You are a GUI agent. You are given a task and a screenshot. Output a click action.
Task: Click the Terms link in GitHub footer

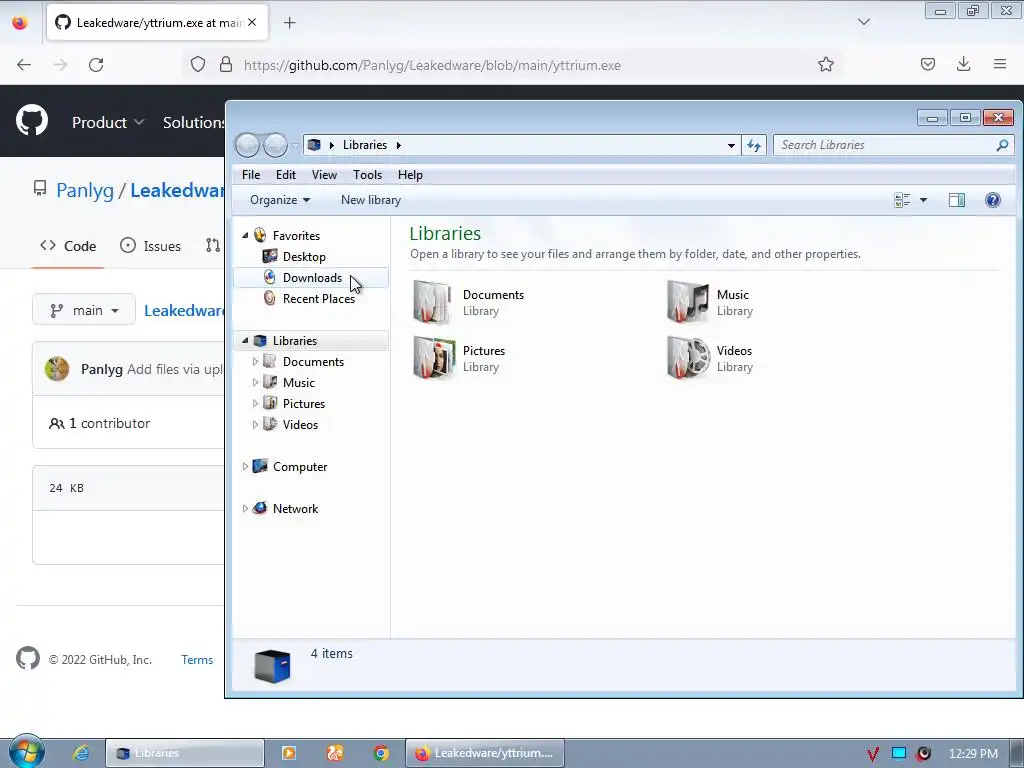coord(197,660)
